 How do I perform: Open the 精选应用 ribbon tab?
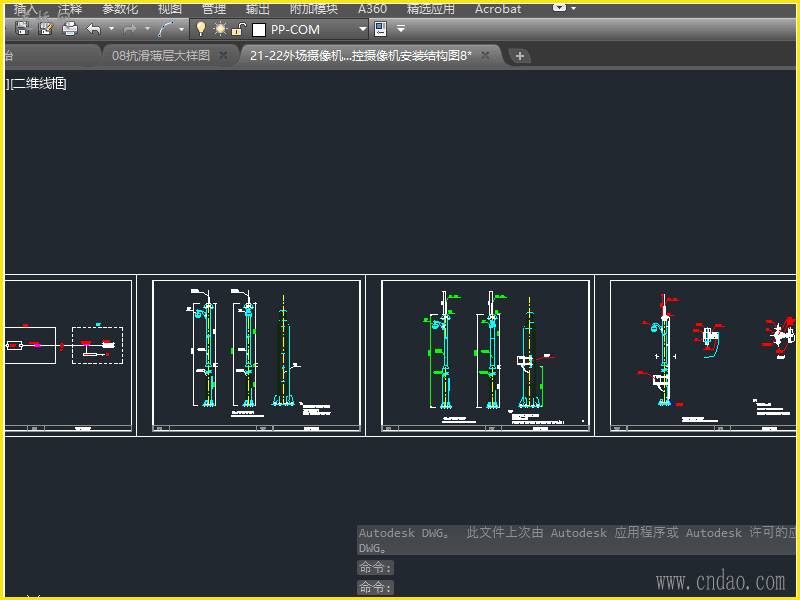(431, 9)
